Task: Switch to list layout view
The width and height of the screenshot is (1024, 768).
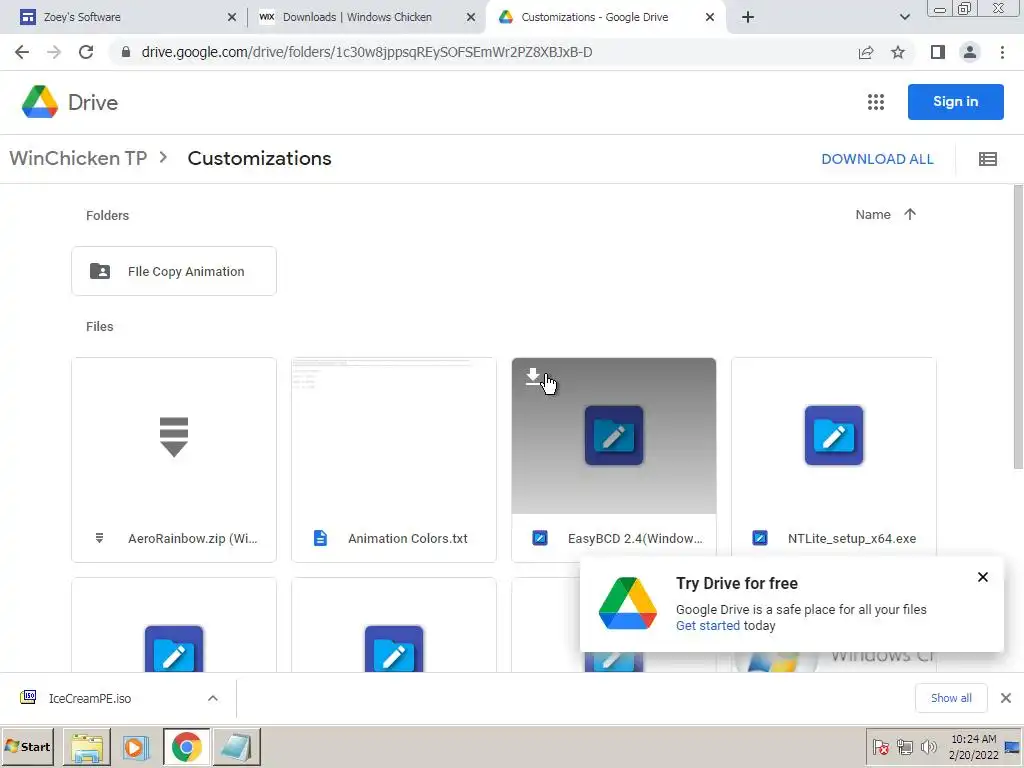Action: [x=987, y=159]
